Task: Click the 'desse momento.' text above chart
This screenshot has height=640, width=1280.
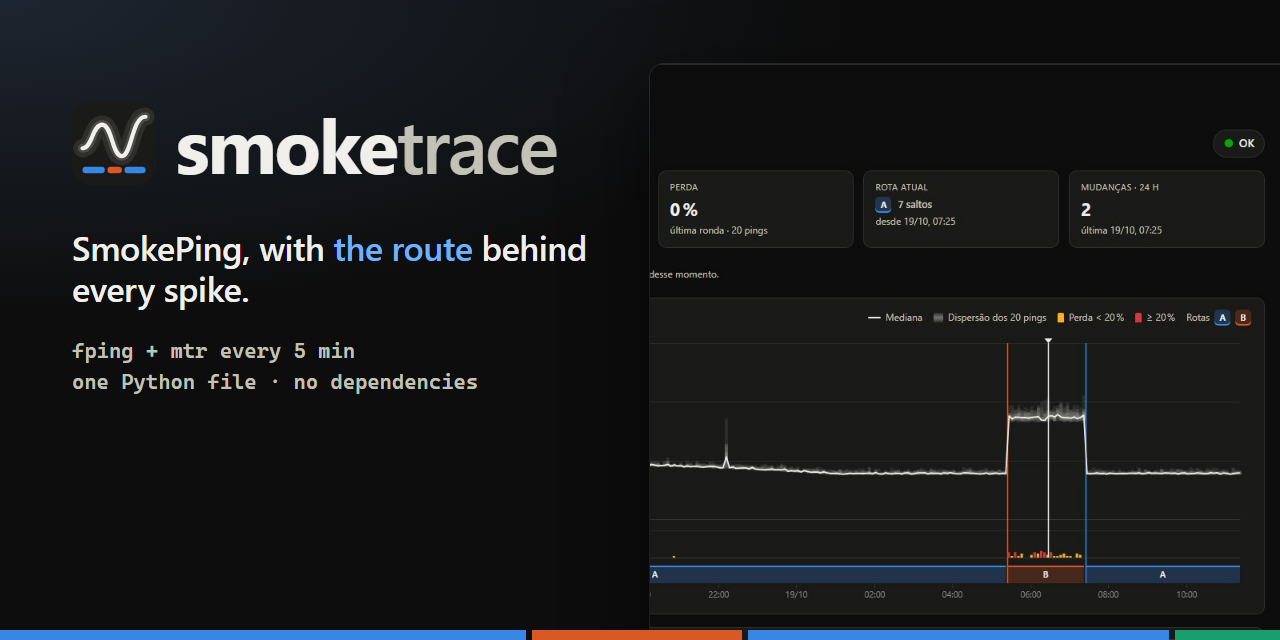Action: (684, 274)
